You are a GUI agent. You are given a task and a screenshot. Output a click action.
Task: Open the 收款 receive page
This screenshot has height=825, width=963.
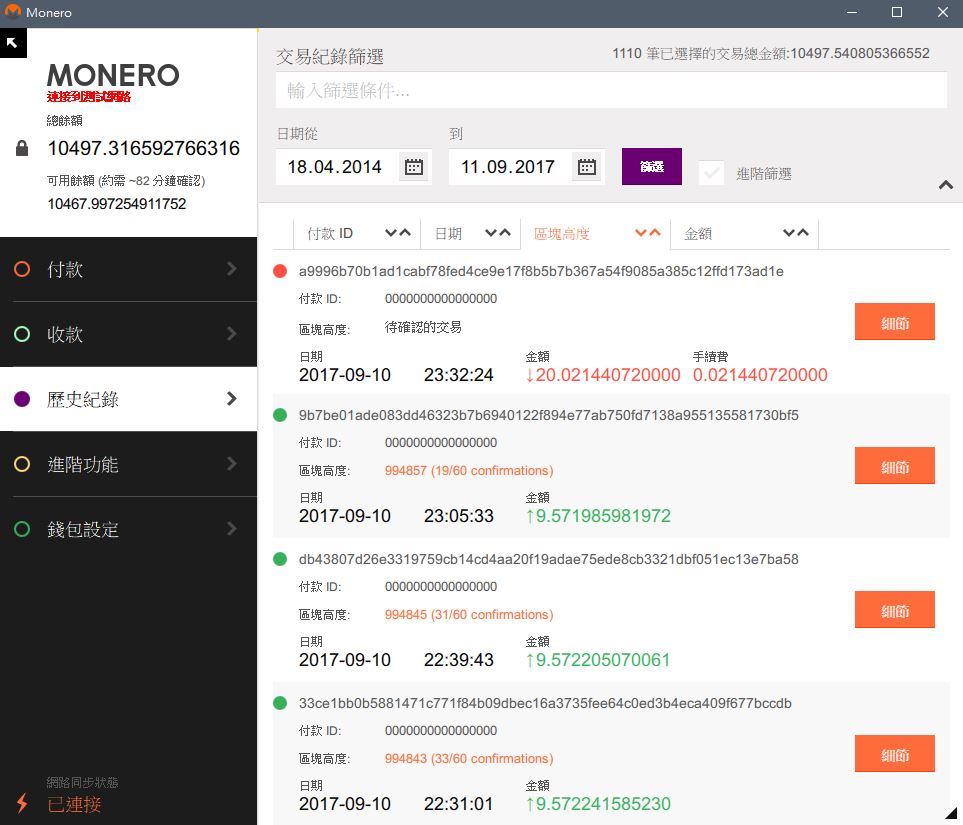coord(128,334)
